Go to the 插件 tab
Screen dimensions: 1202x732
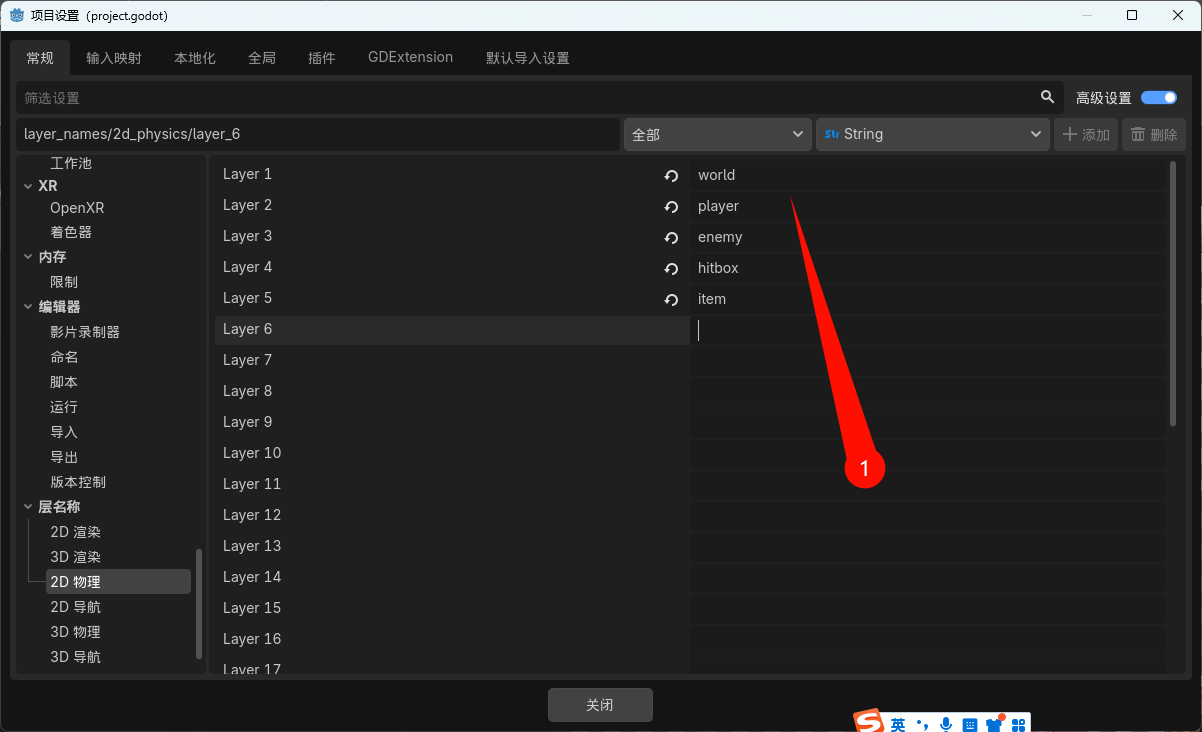tap(322, 58)
